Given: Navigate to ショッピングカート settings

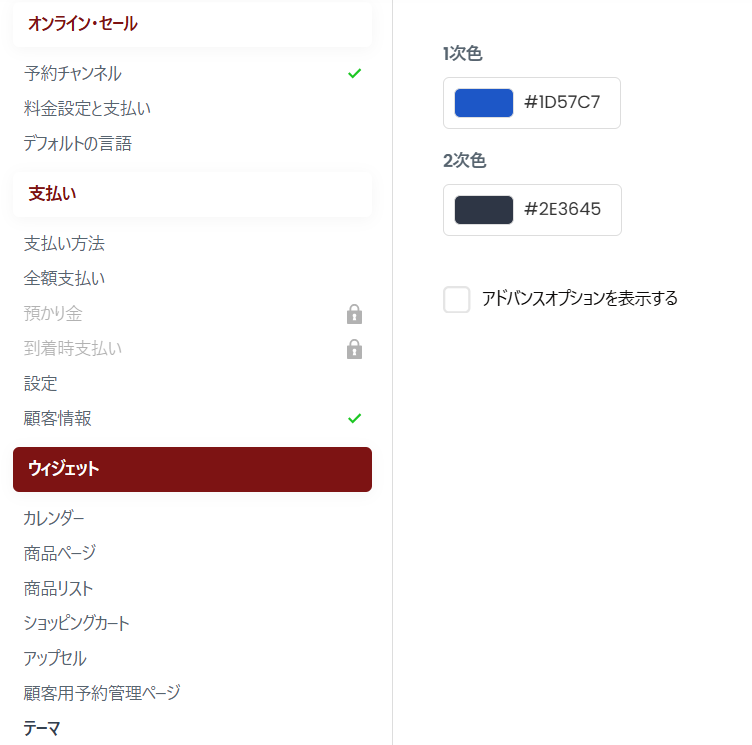Looking at the screenshot, I should click(x=77, y=623).
